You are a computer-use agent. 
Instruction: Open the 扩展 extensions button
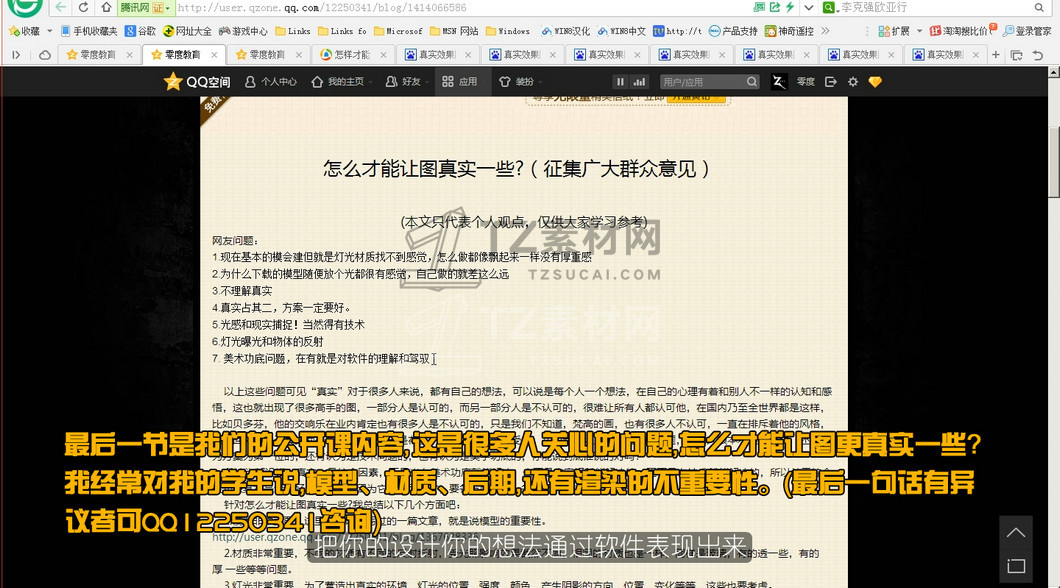tap(894, 31)
